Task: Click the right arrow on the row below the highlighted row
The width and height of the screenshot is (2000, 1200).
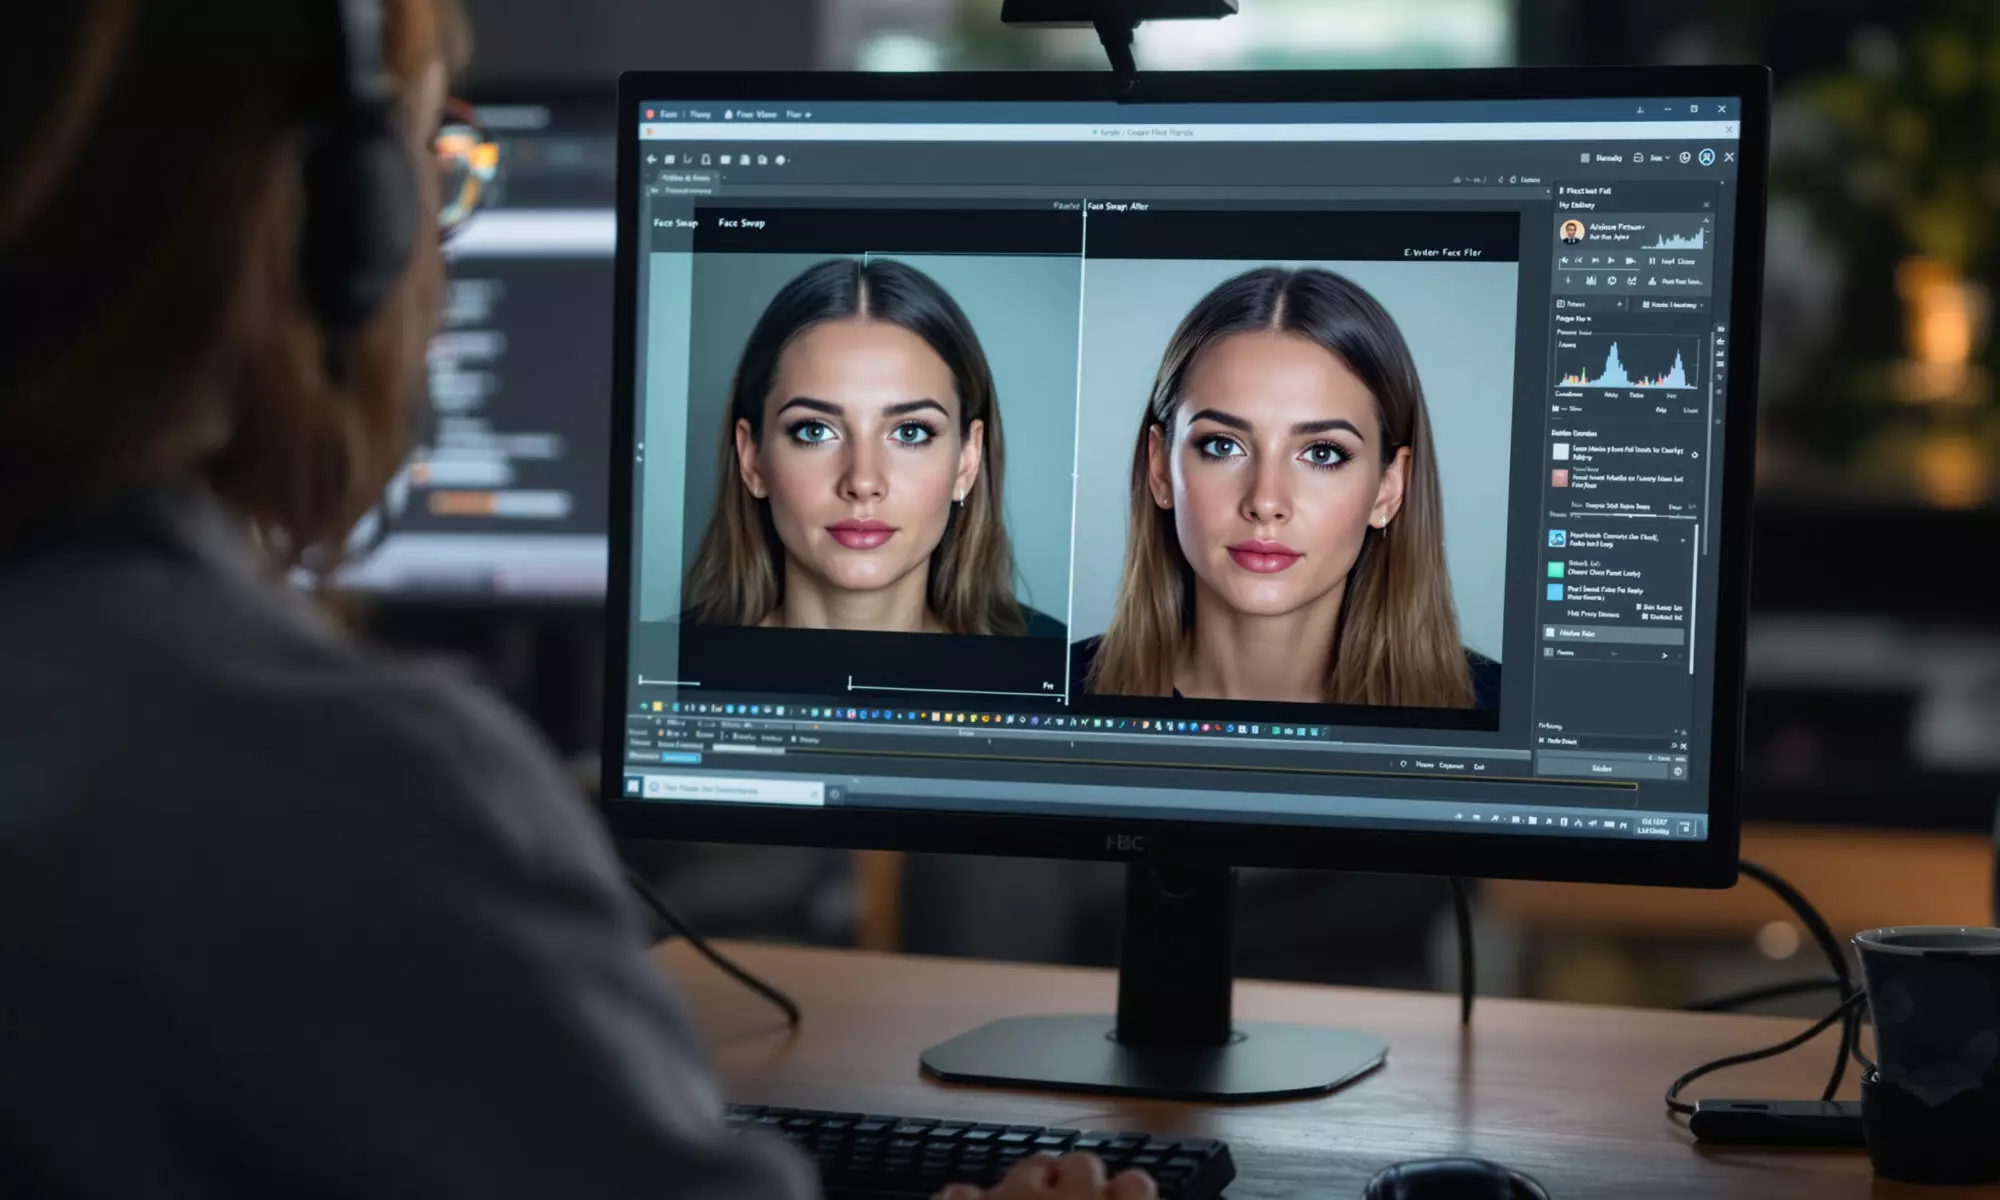Action: coord(1665,656)
